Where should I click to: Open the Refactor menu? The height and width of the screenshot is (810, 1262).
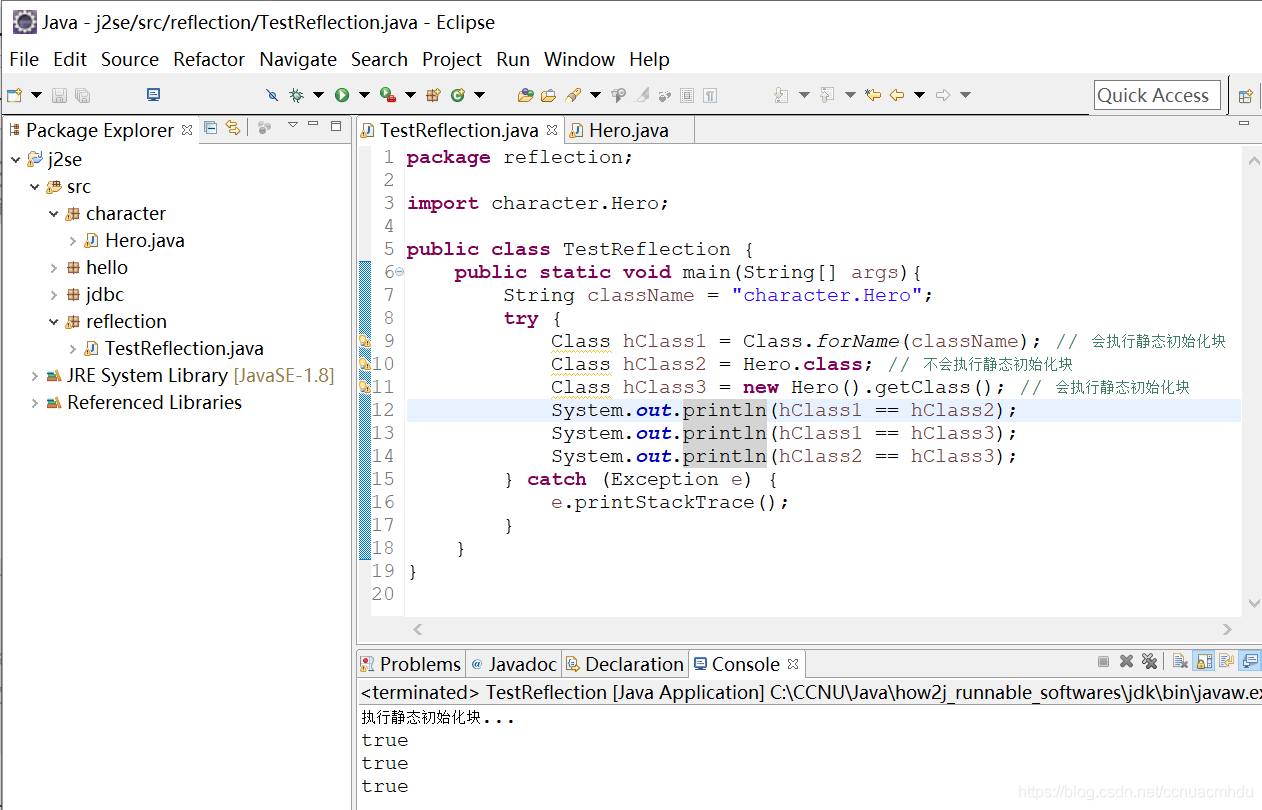pos(209,59)
